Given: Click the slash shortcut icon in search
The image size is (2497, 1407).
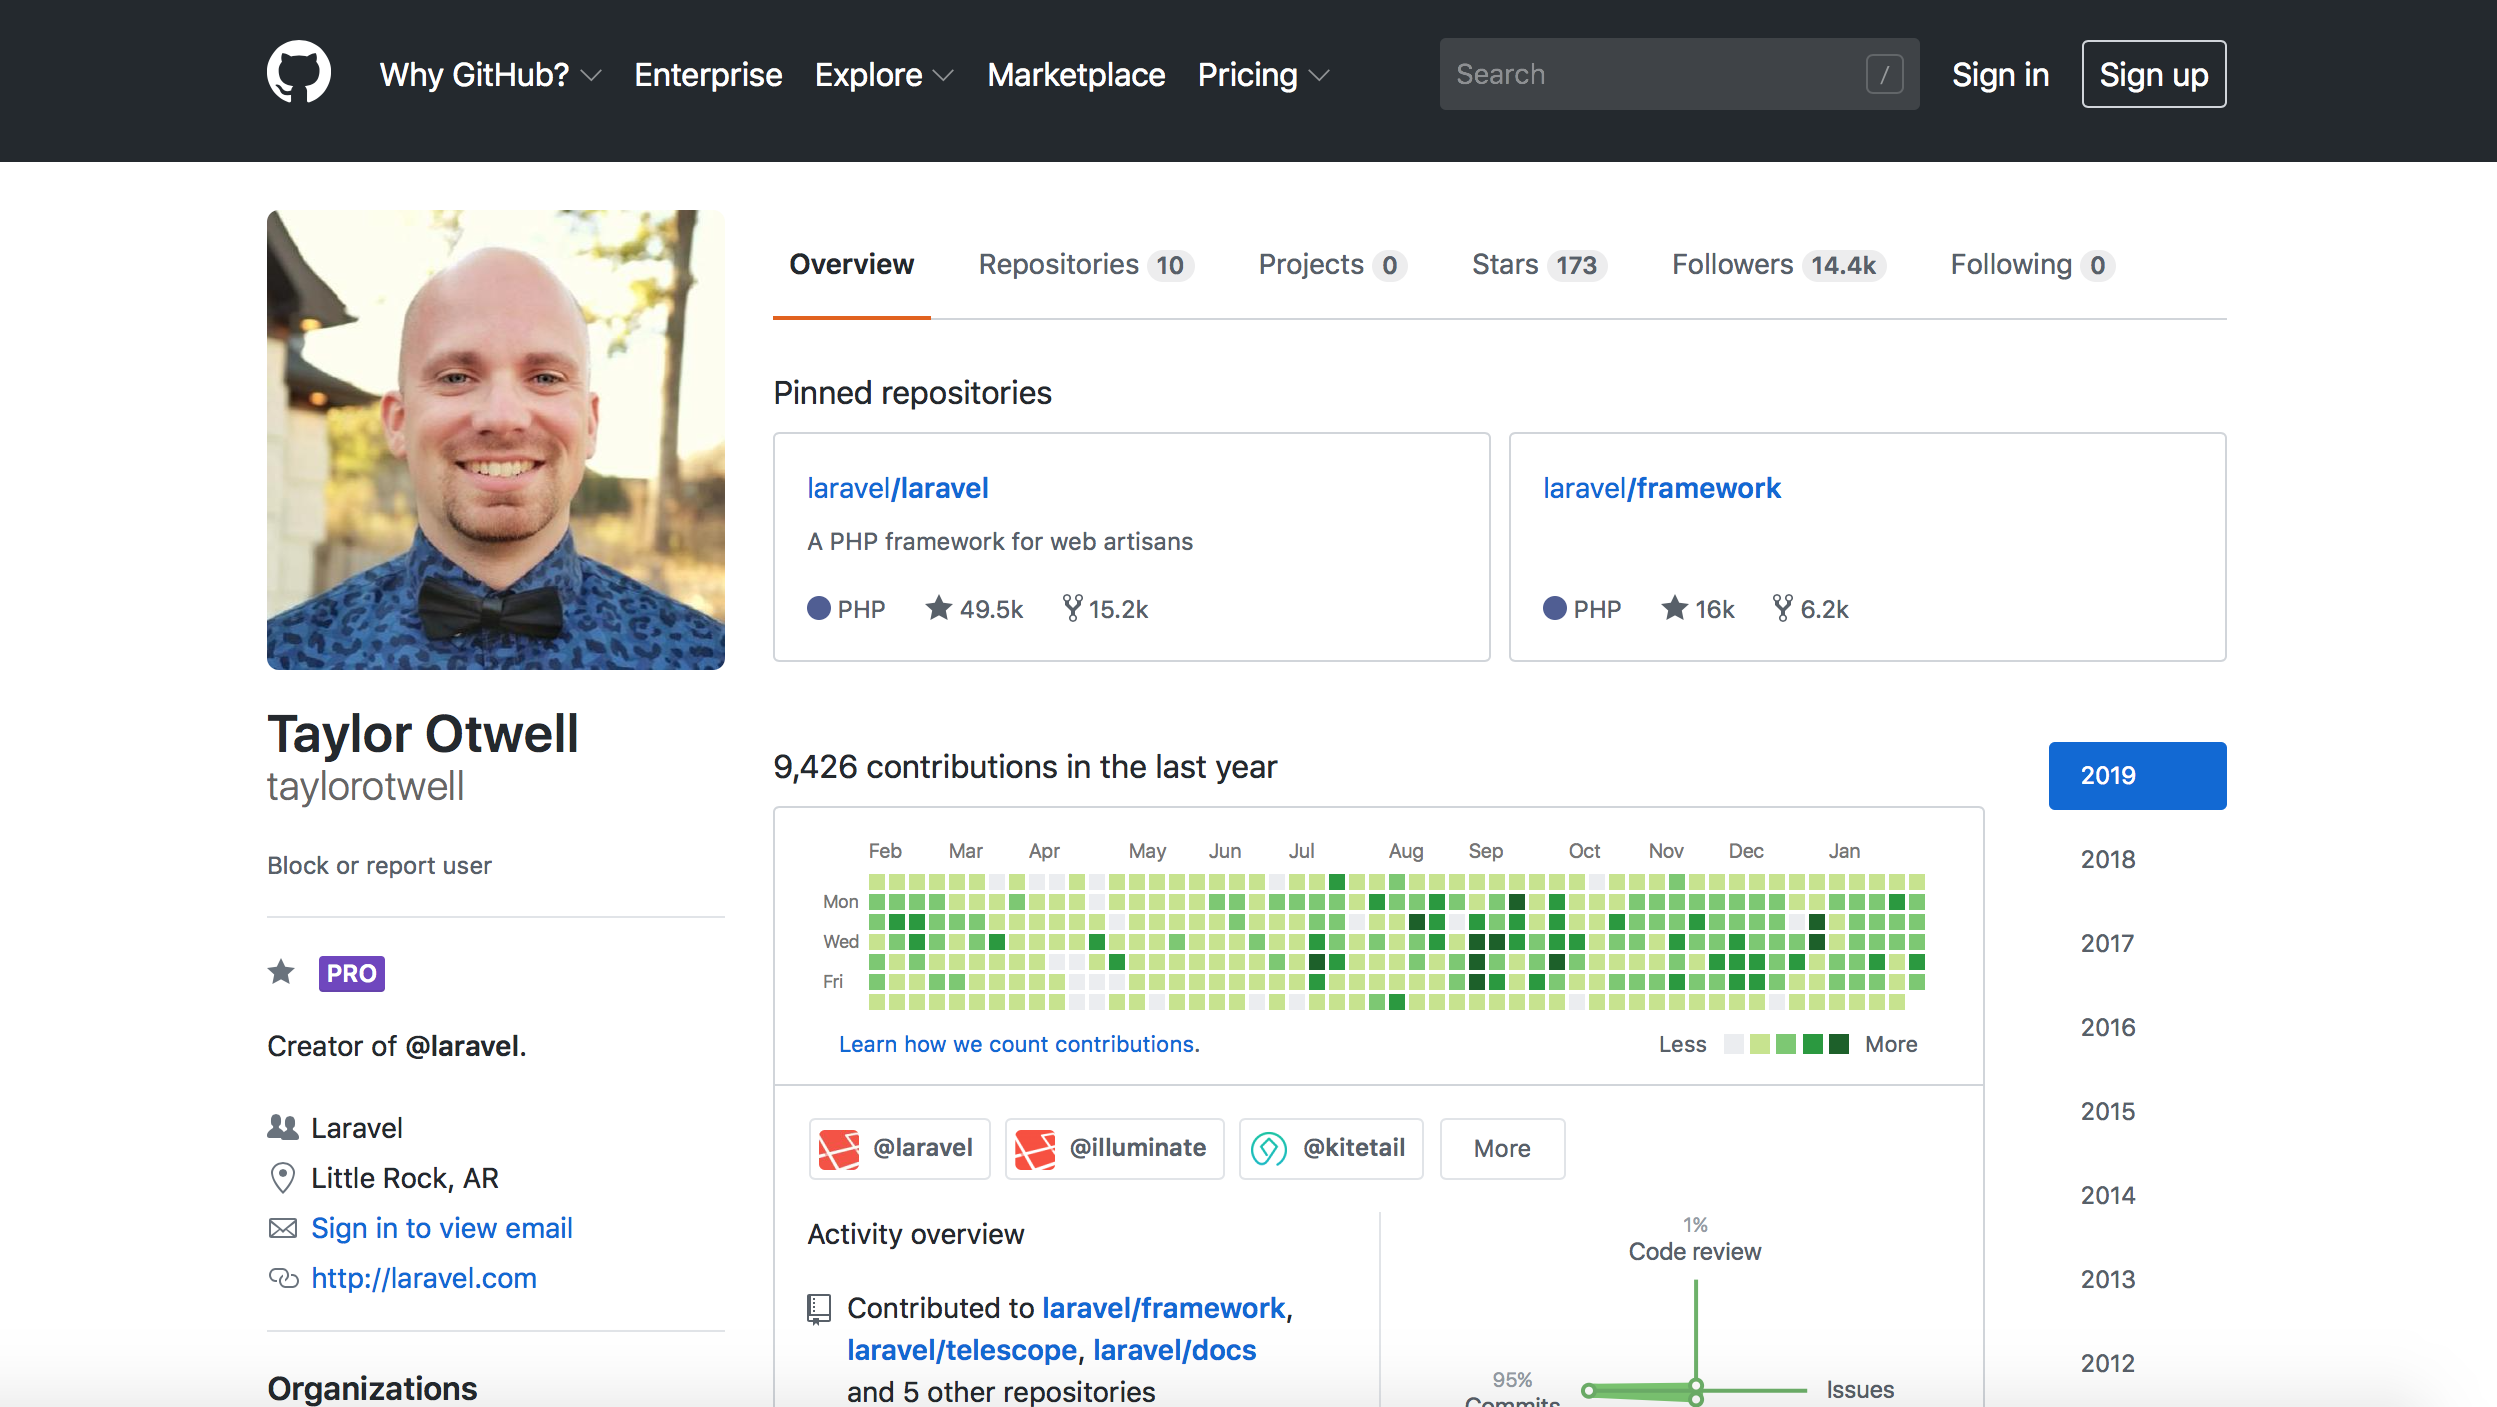Looking at the screenshot, I should point(1884,74).
